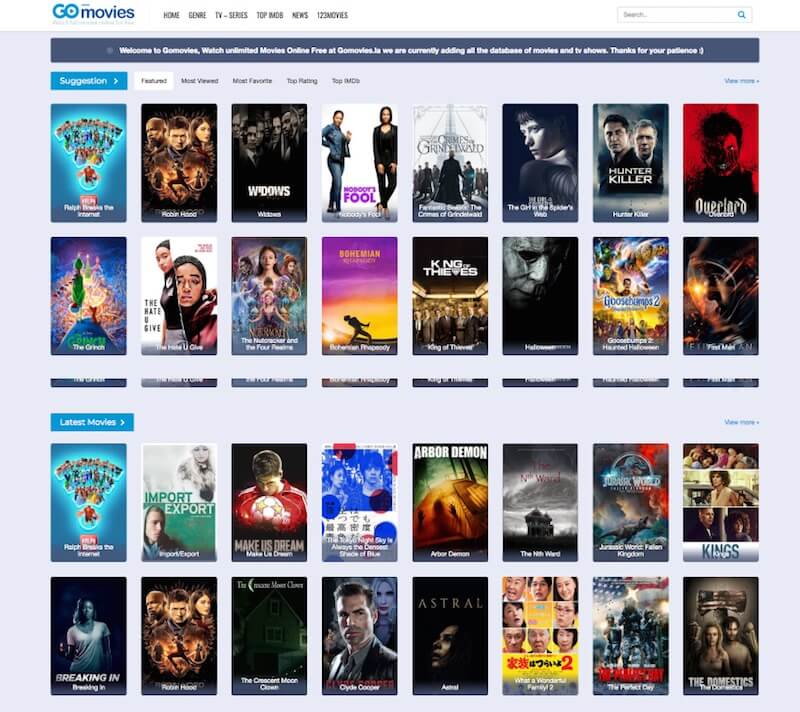
Task: Open the Make Us Dream poster
Action: click(269, 502)
